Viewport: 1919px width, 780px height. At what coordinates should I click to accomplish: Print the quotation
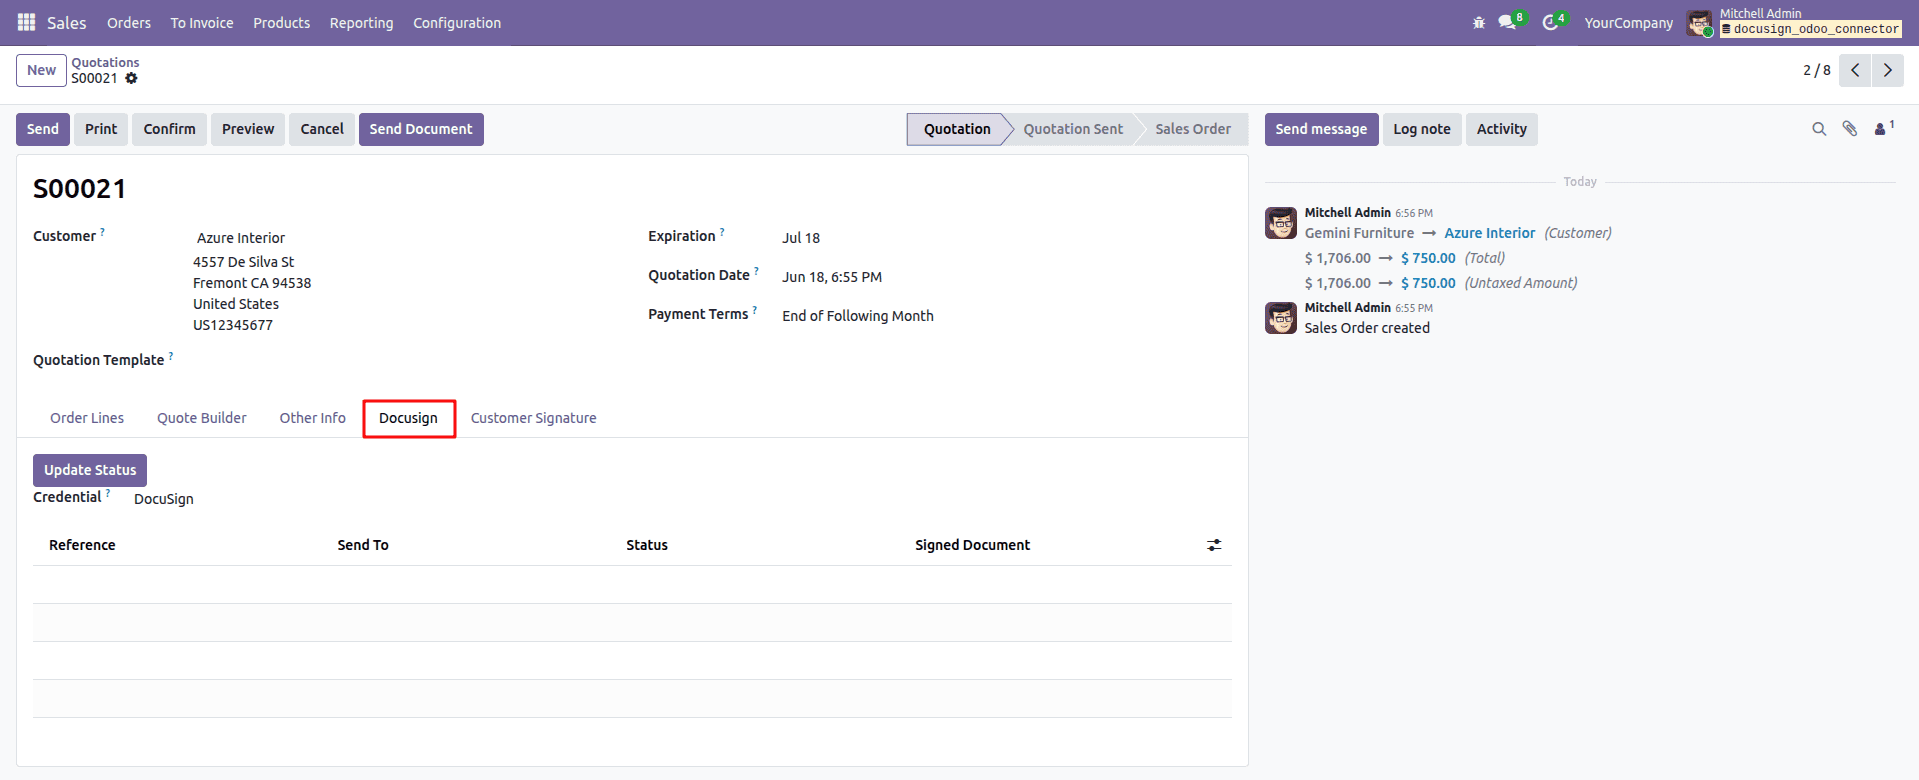[x=101, y=129]
